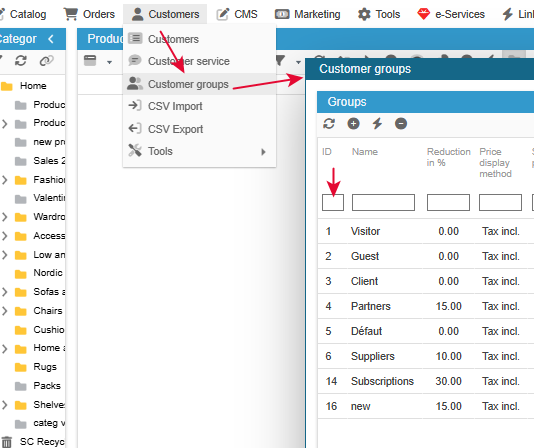Select the Subscriptions group row

[426, 381]
